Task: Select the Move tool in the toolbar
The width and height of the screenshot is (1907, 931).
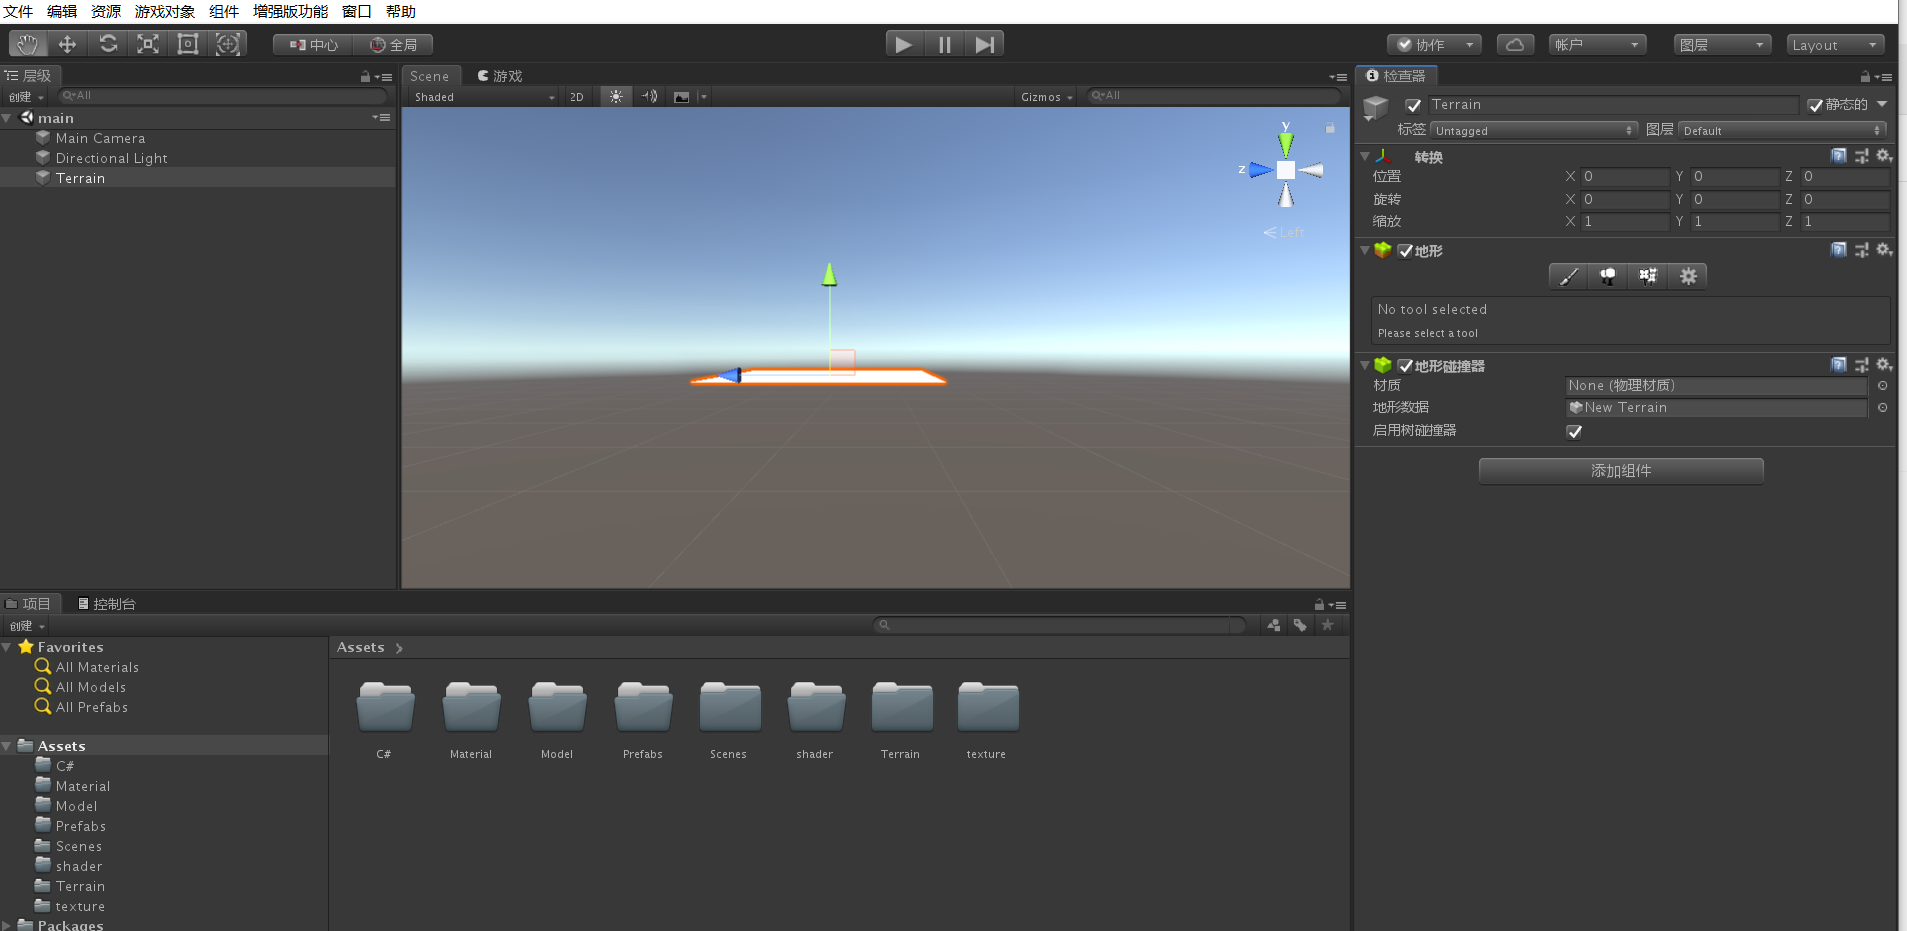Action: click(68, 43)
